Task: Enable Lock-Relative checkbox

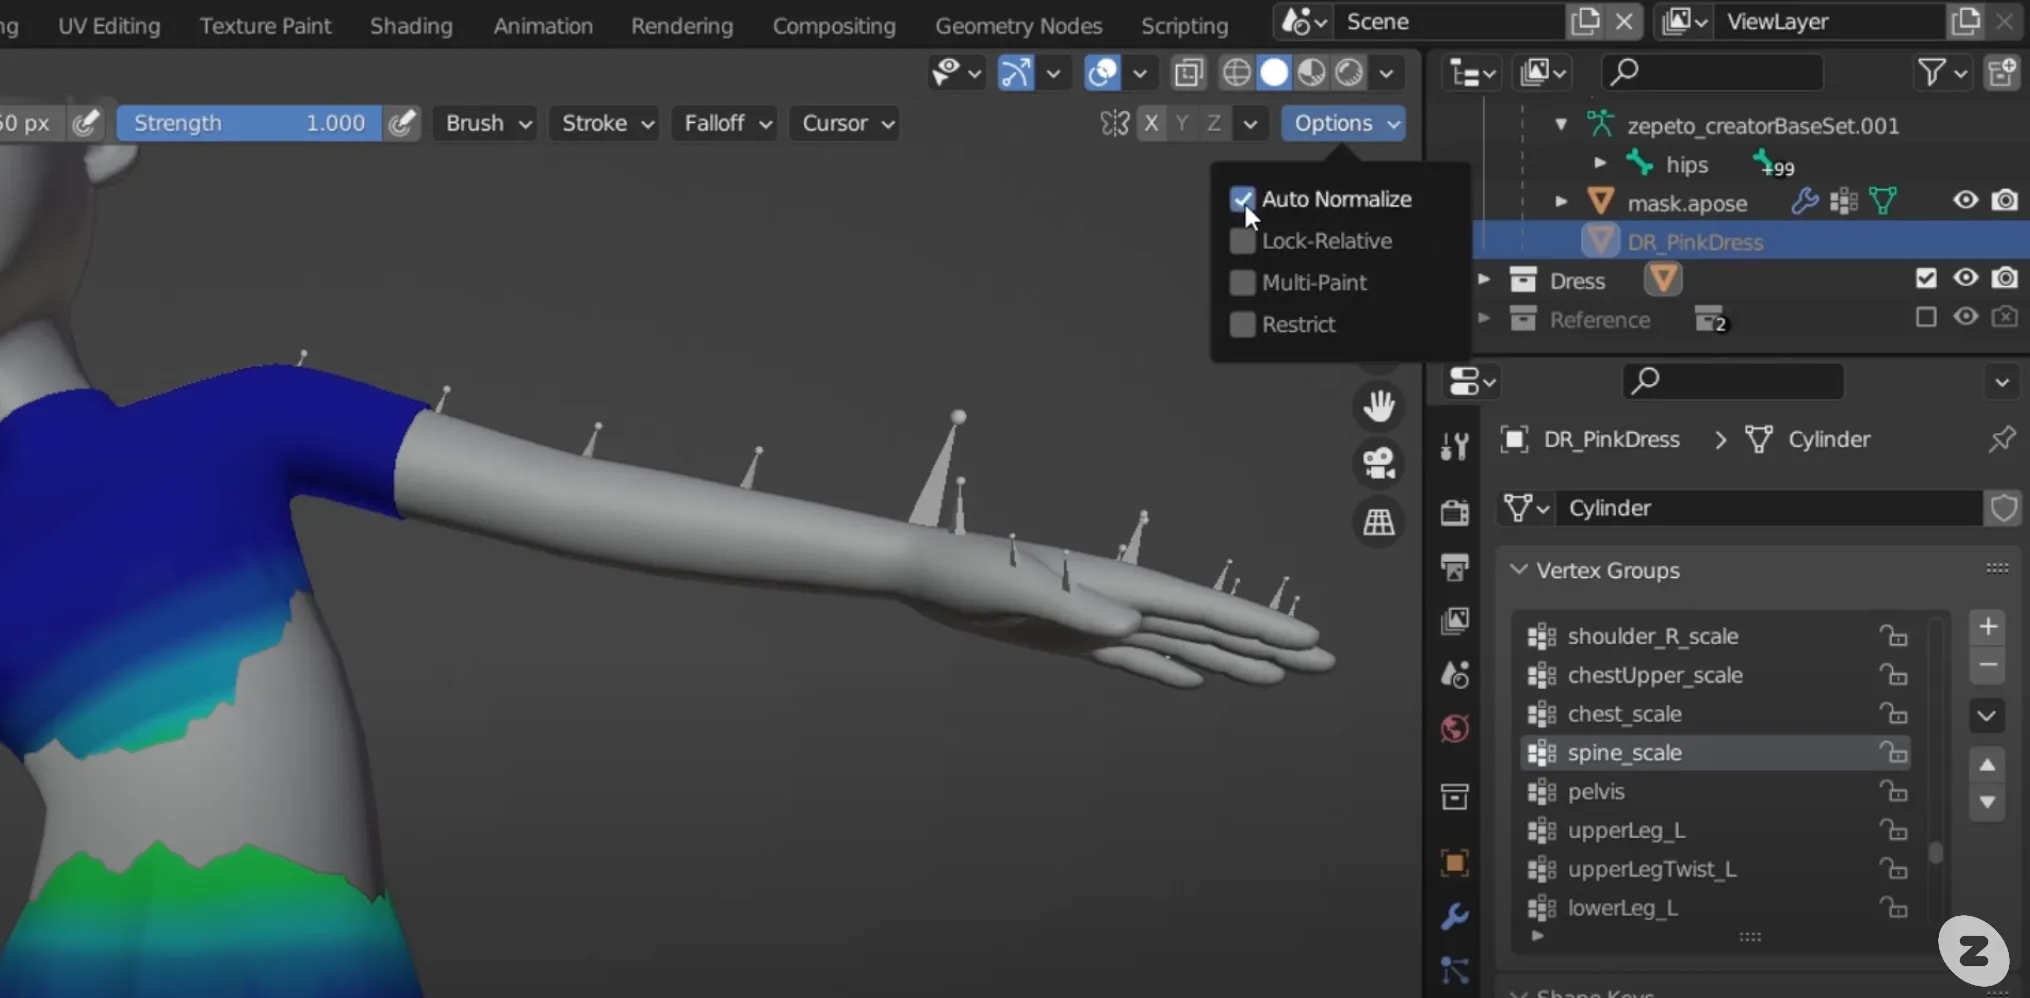Action: pyautogui.click(x=1242, y=241)
